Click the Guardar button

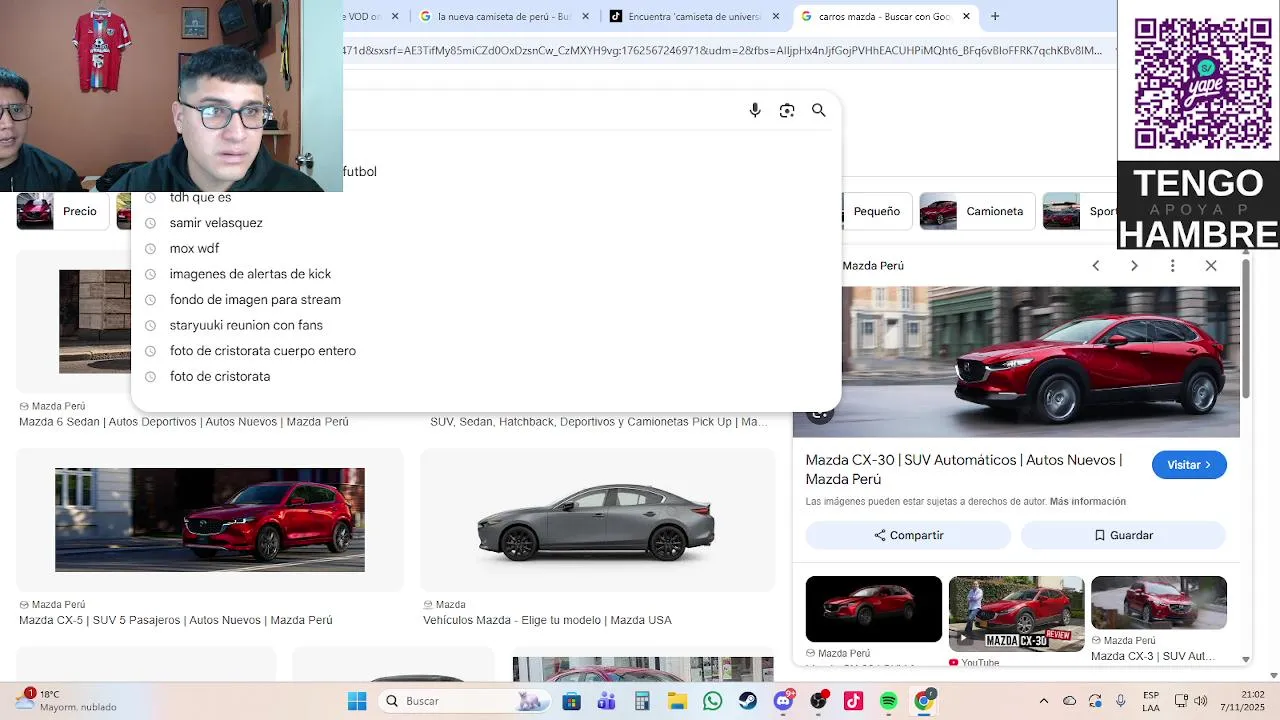coord(1123,535)
